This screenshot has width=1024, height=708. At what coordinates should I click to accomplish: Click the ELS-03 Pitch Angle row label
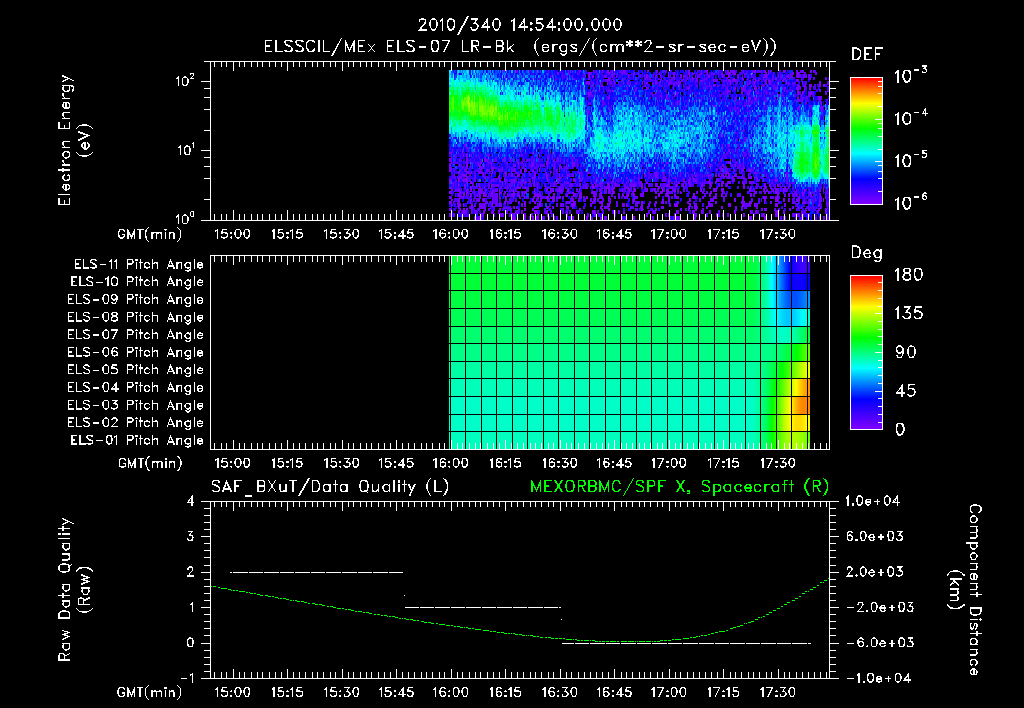[135, 406]
